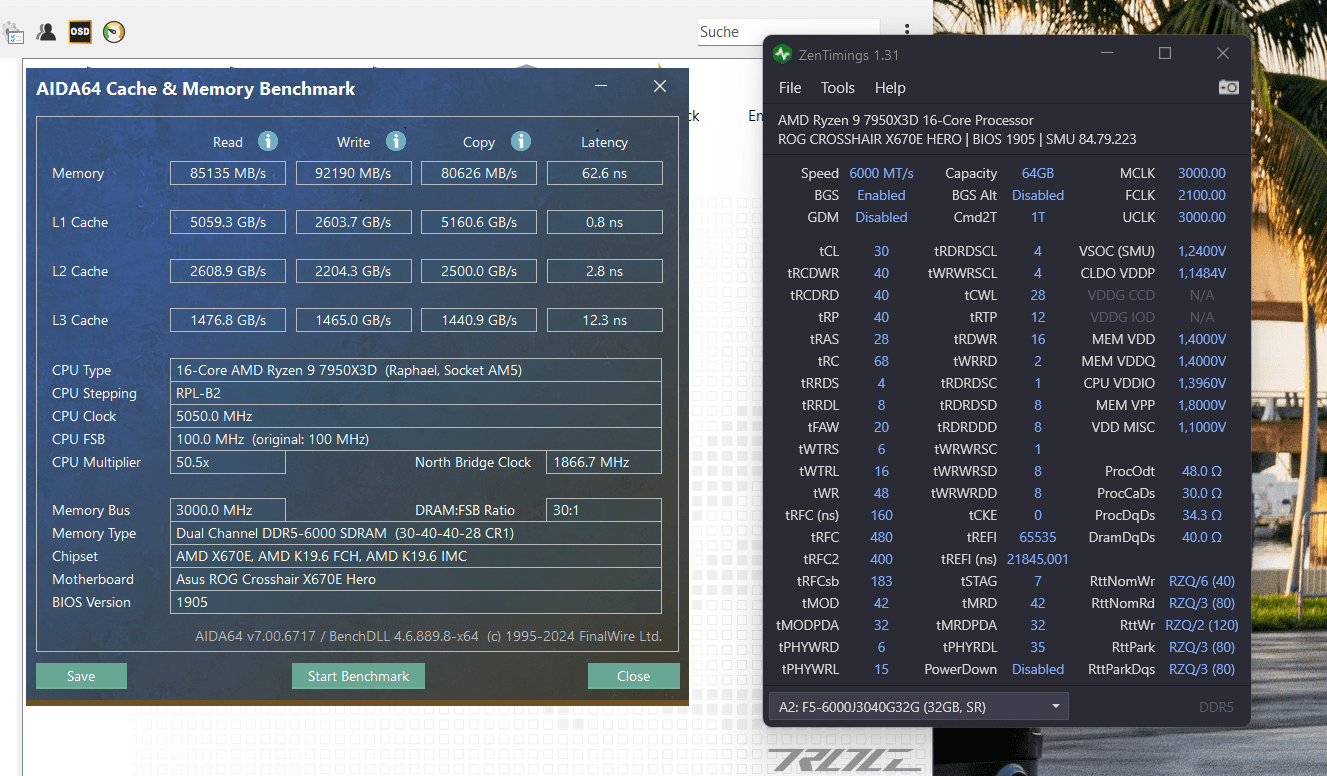Click the Copy info icon in AIDA64
The height and width of the screenshot is (776, 1327).
[519, 141]
